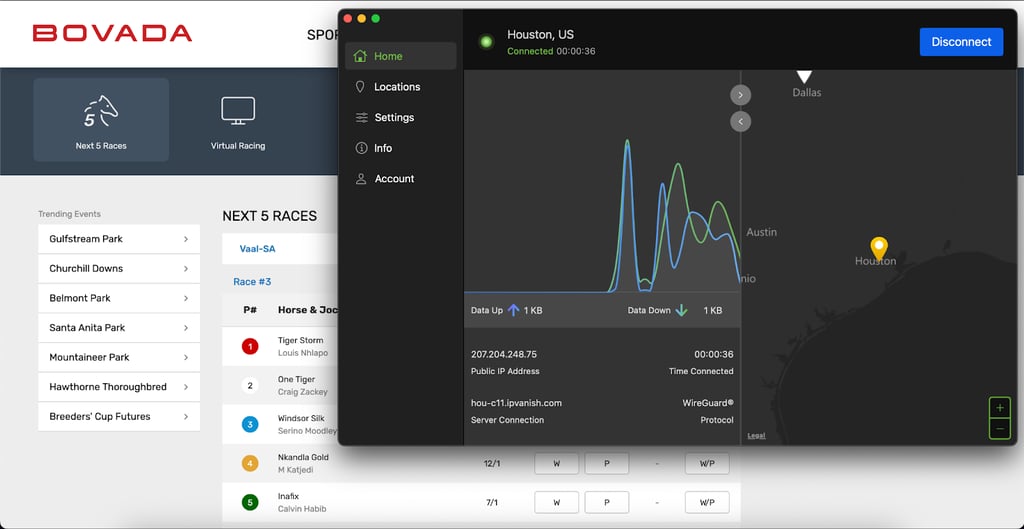
Task: Click the Data Down arrow icon
Action: (681, 310)
